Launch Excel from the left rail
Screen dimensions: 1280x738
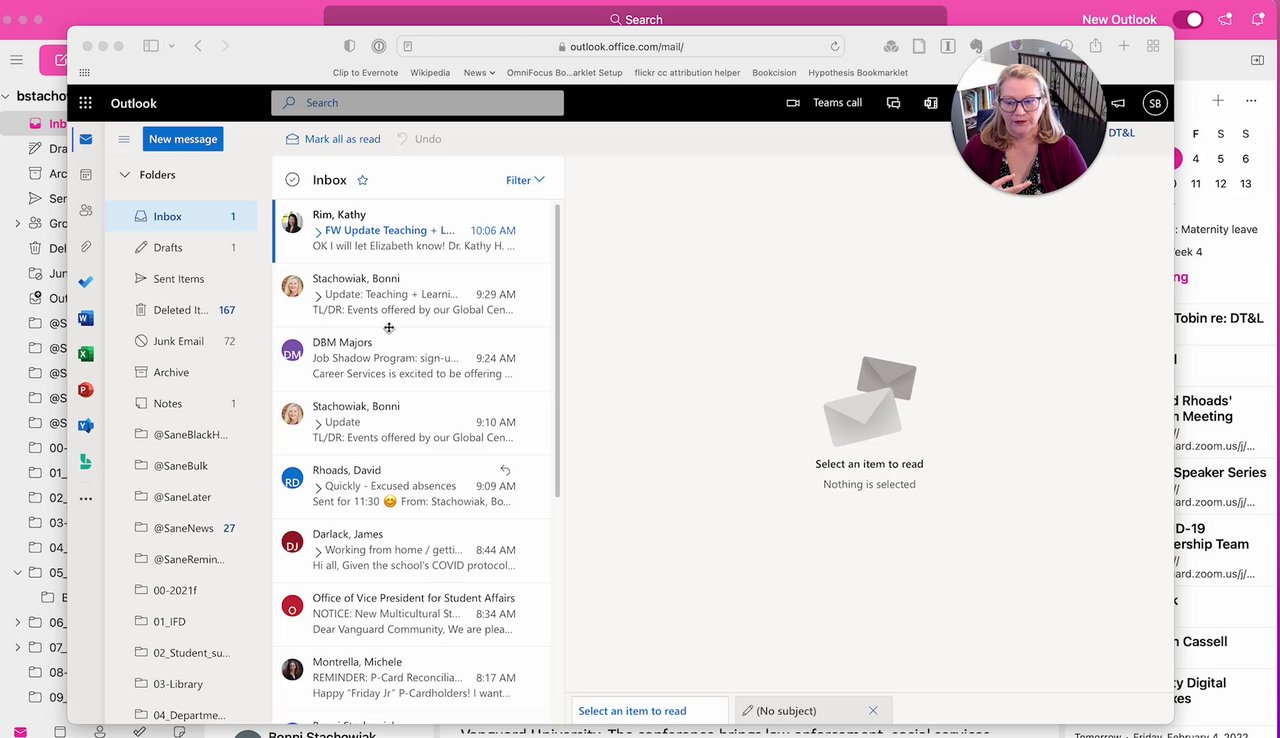tap(86, 354)
